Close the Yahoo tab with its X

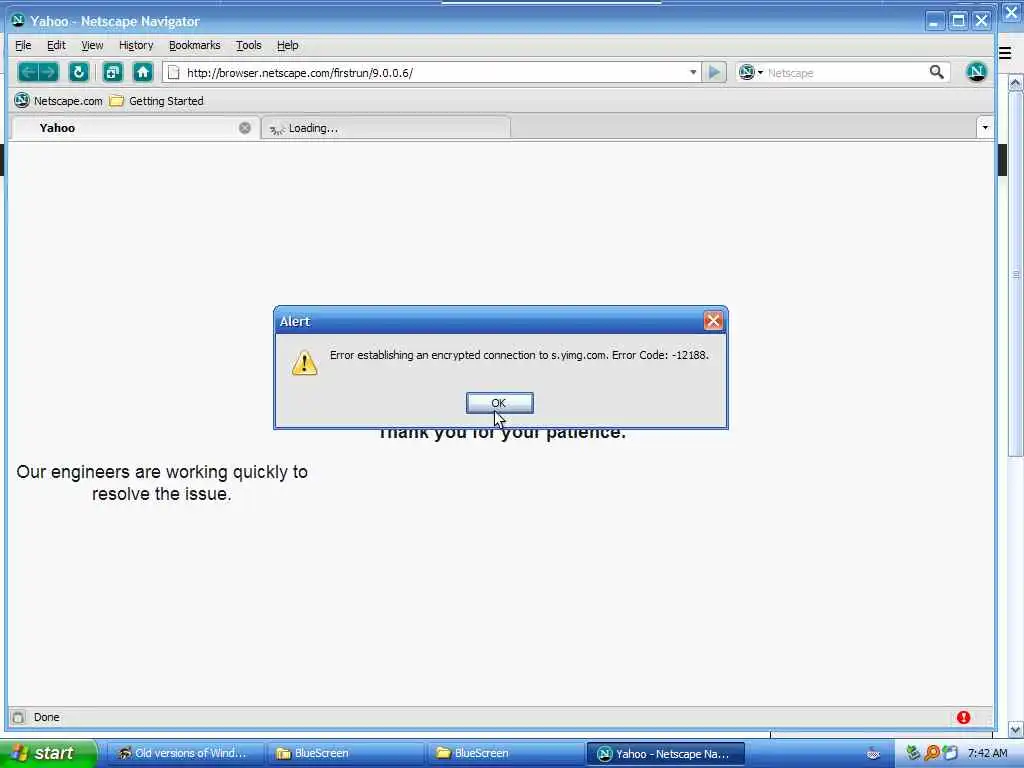point(245,128)
